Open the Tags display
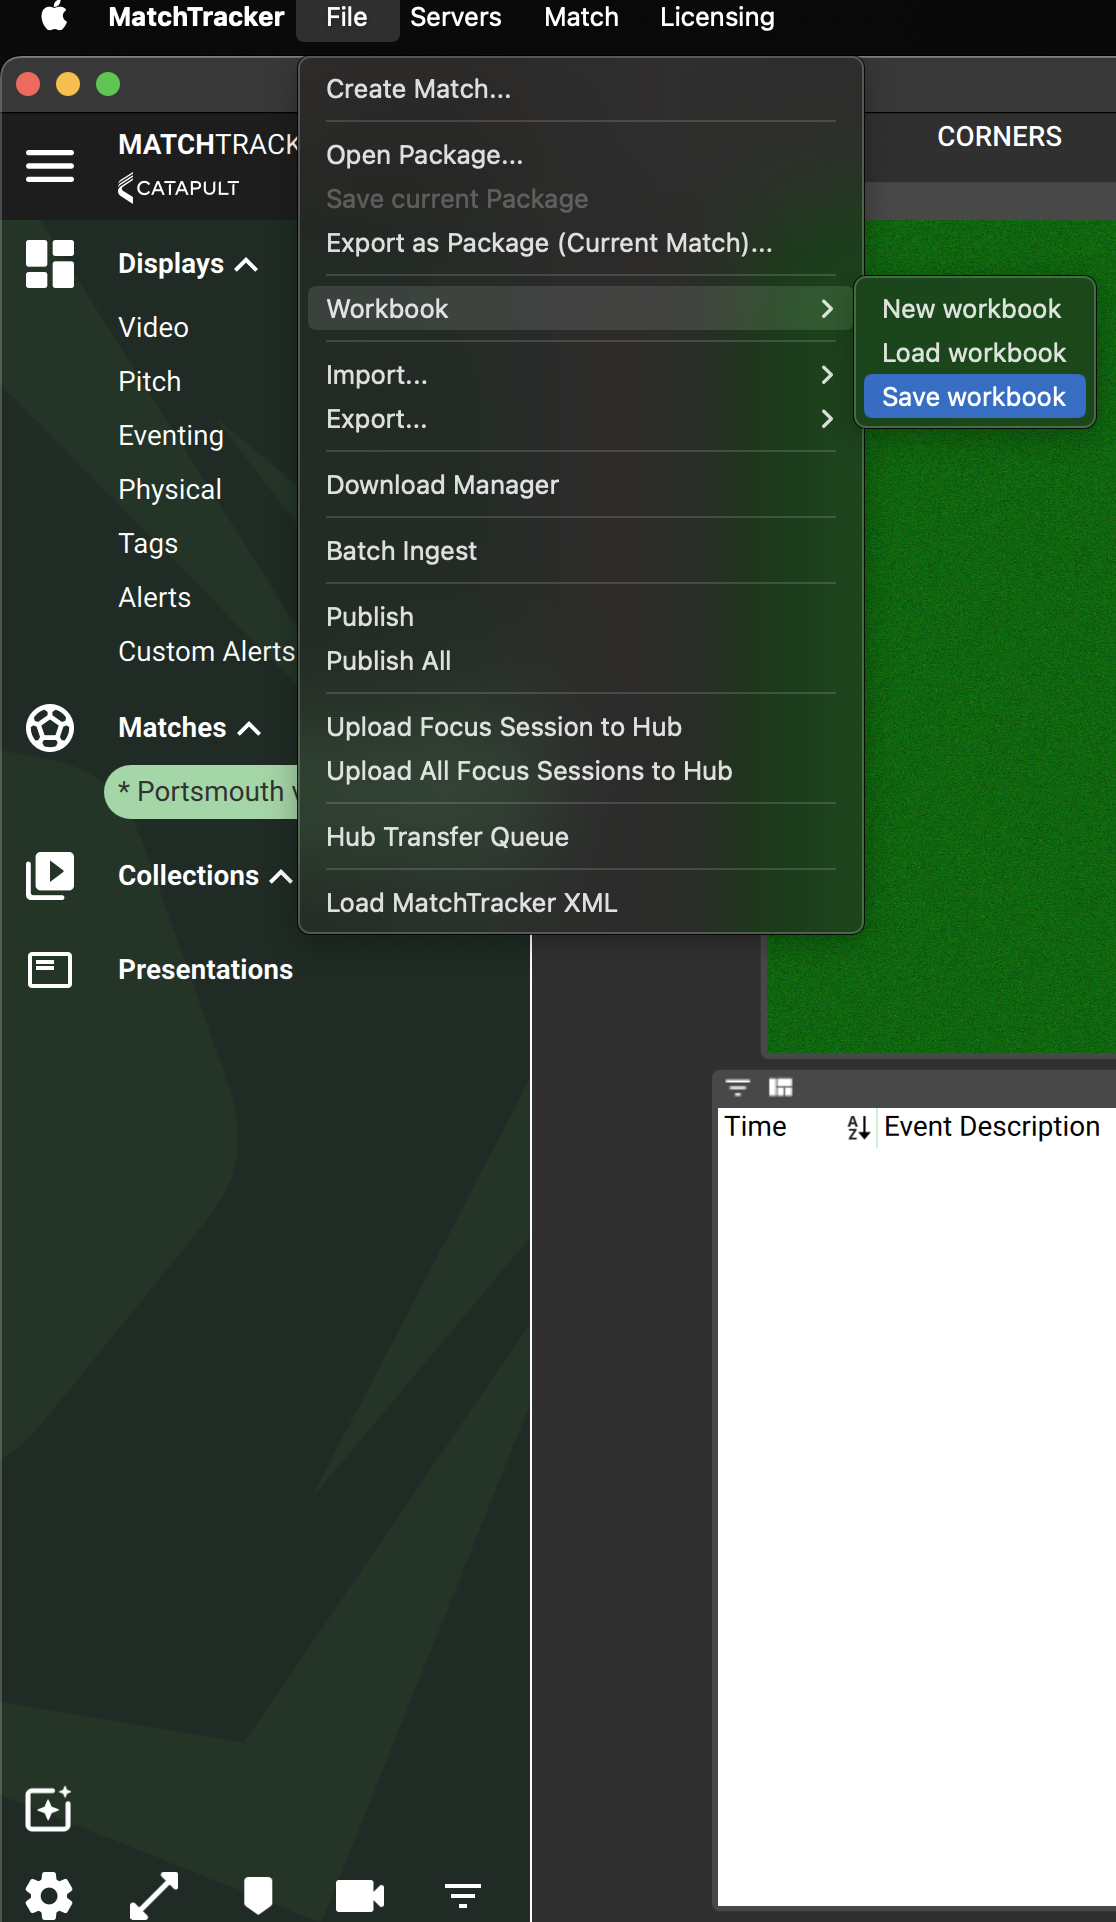Viewport: 1116px width, 1922px height. pyautogui.click(x=148, y=544)
